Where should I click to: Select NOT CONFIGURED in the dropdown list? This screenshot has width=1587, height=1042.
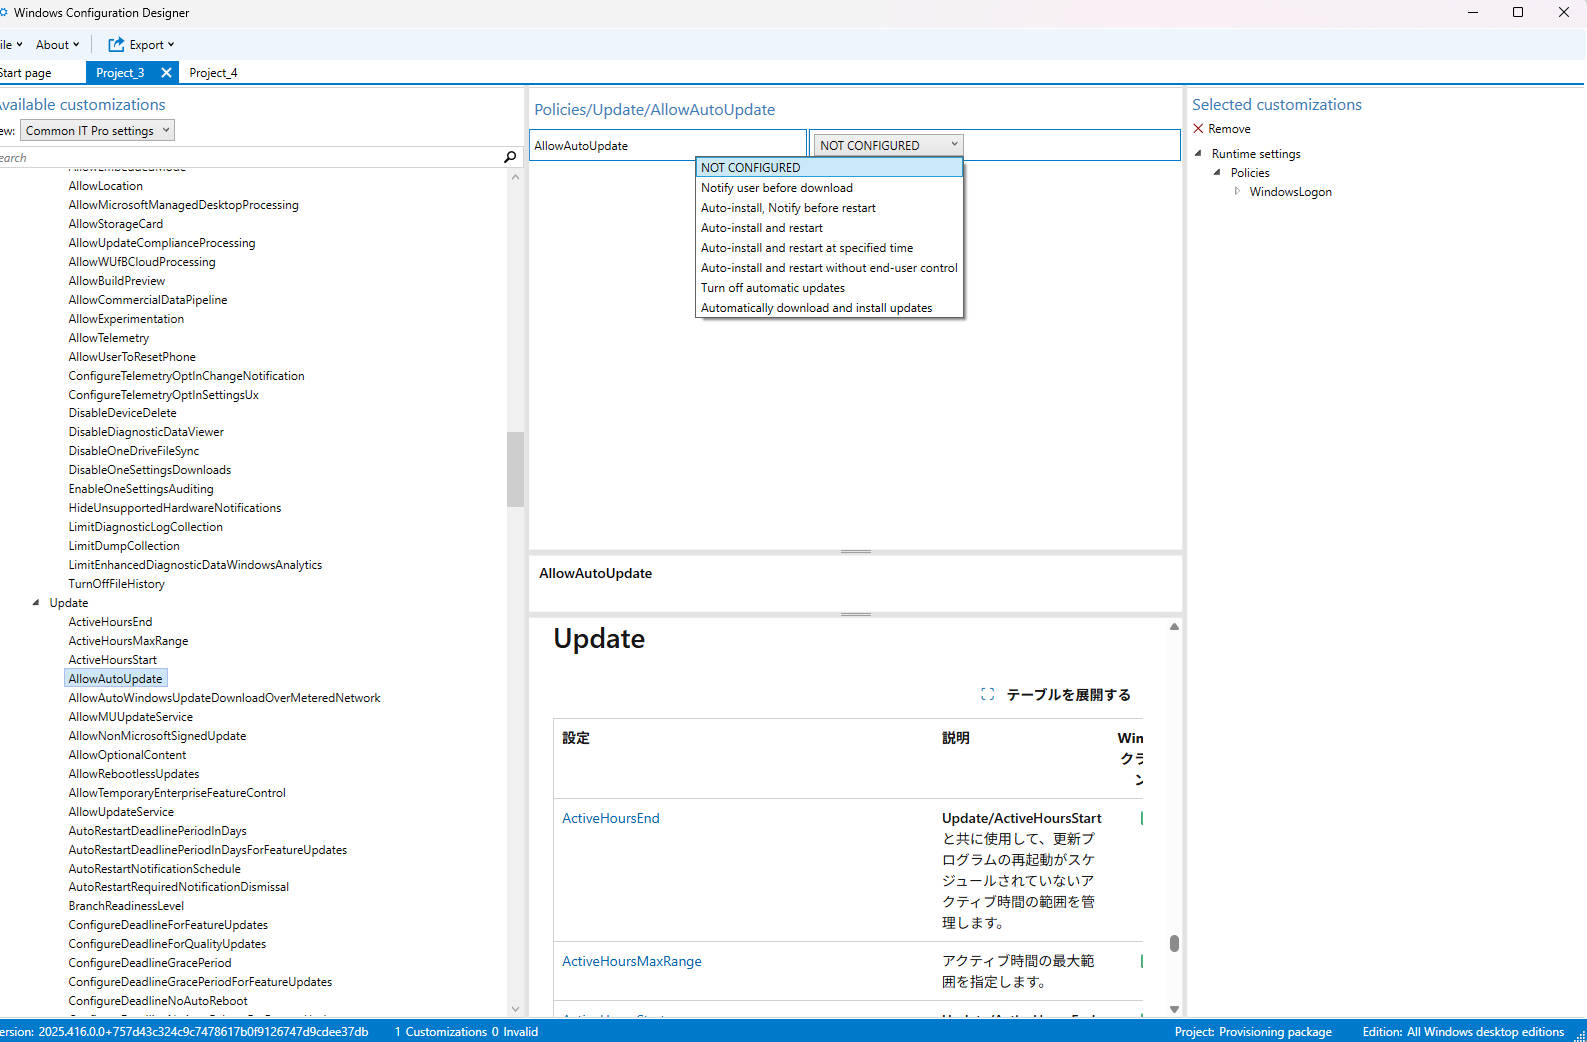(x=829, y=168)
